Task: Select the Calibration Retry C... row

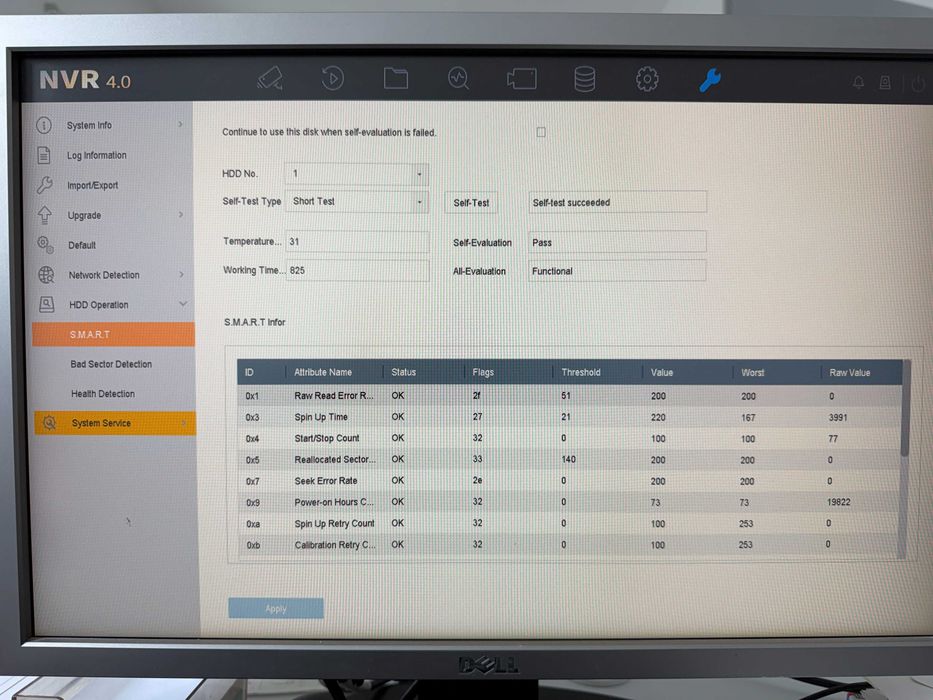Action: (569, 545)
